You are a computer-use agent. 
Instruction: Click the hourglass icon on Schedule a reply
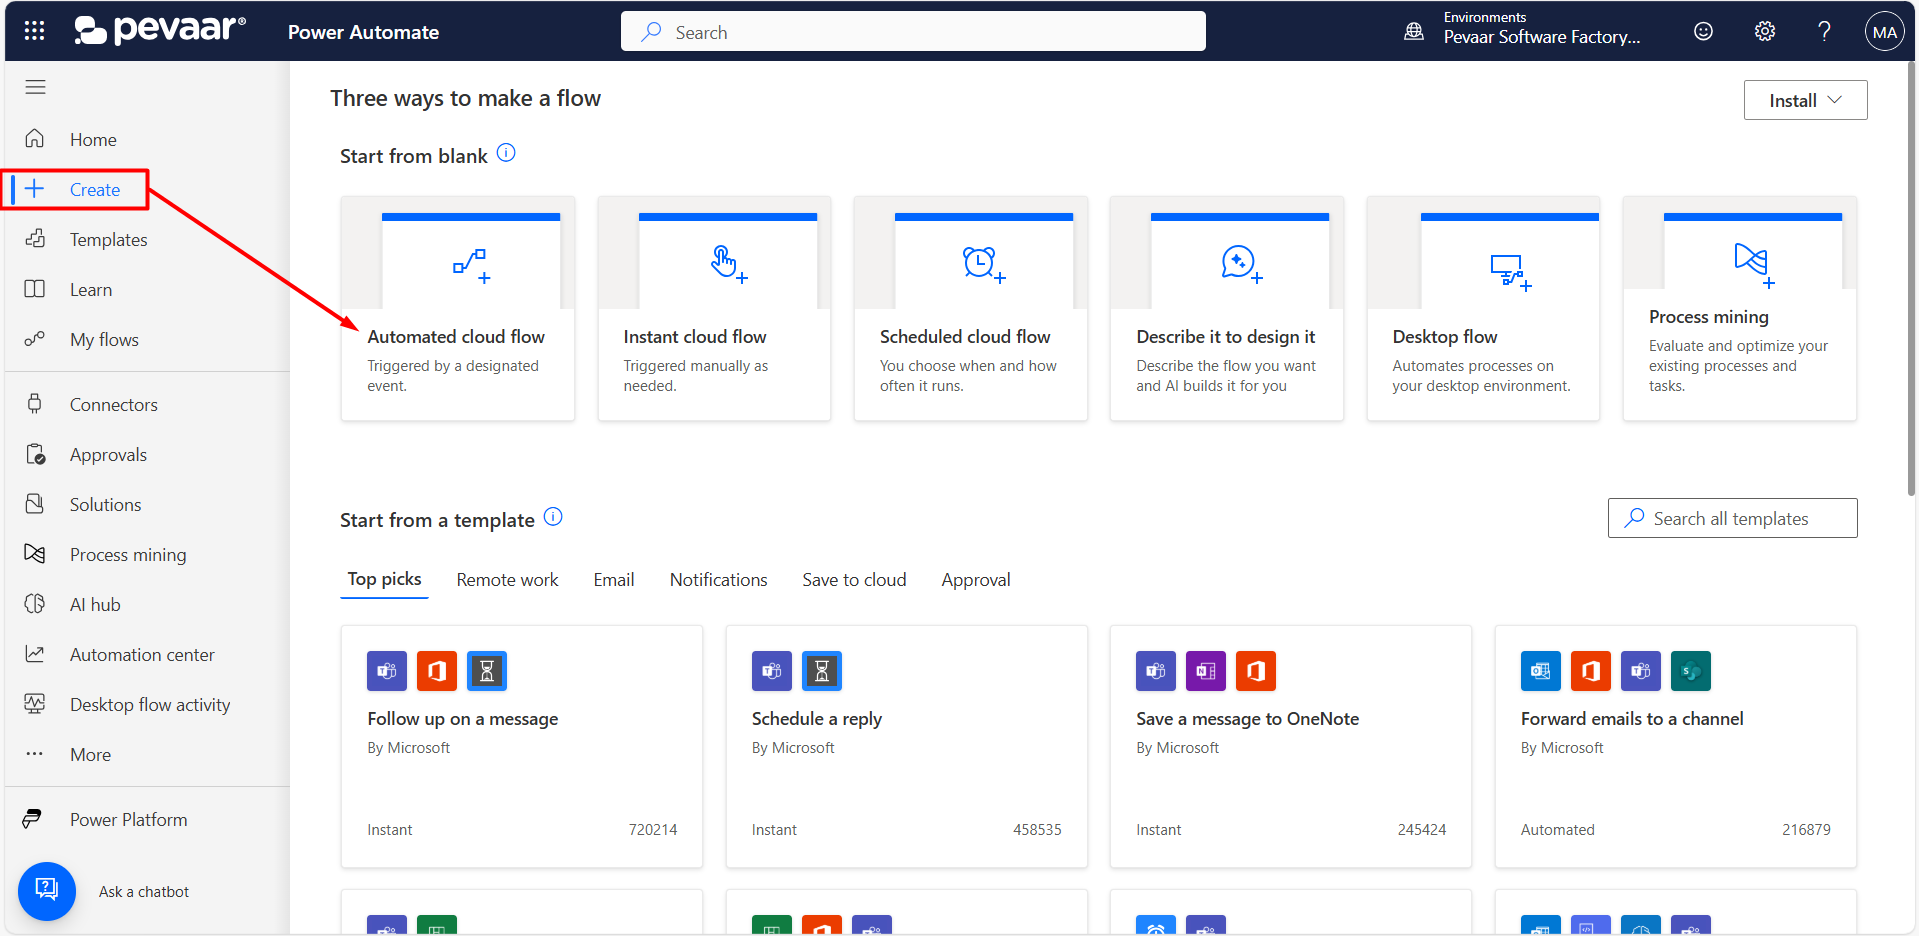(x=822, y=671)
